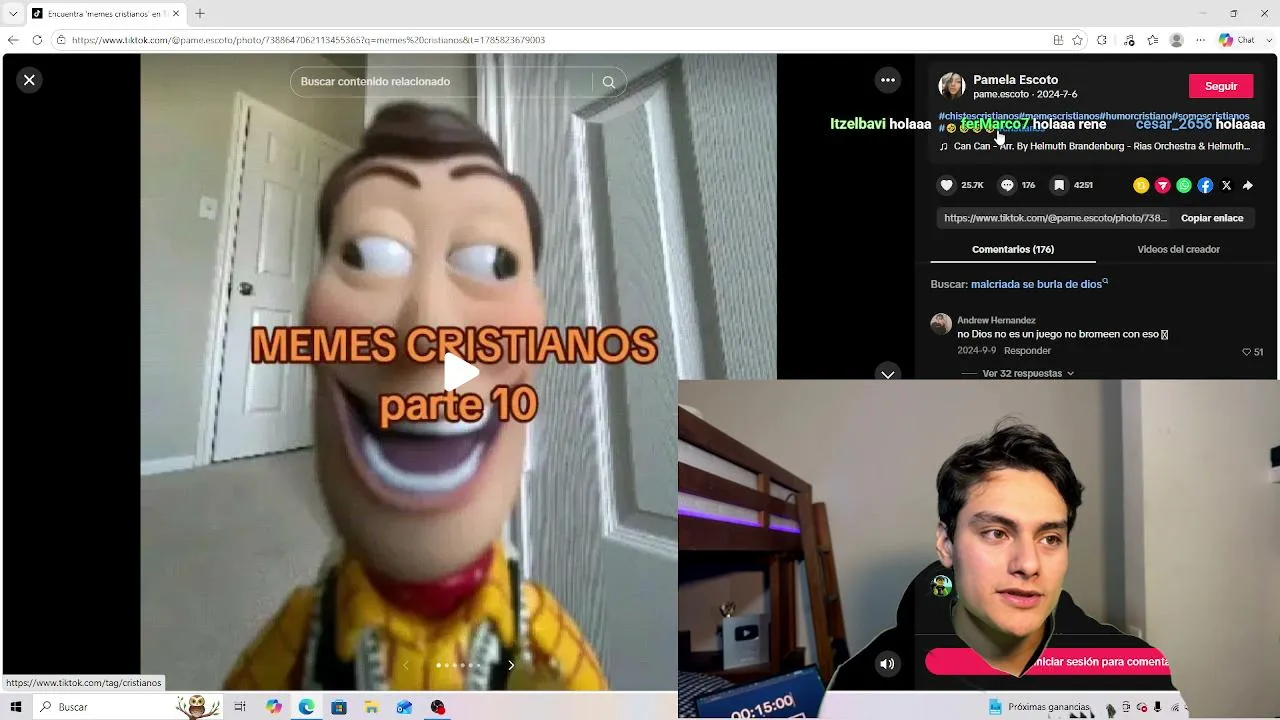Open Pamela Escoto's profile avatar
Image resolution: width=1280 pixels, height=720 pixels.
952,86
